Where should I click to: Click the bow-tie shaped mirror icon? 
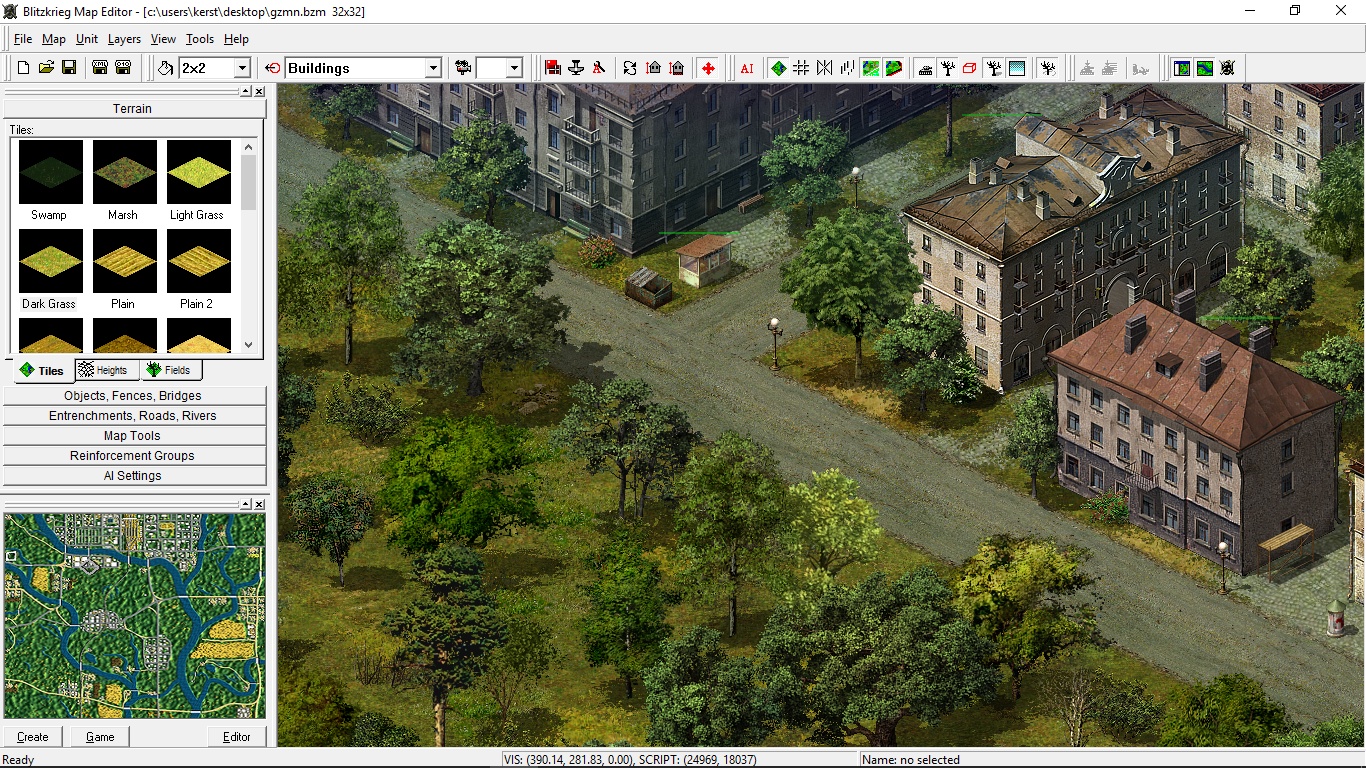(824, 68)
